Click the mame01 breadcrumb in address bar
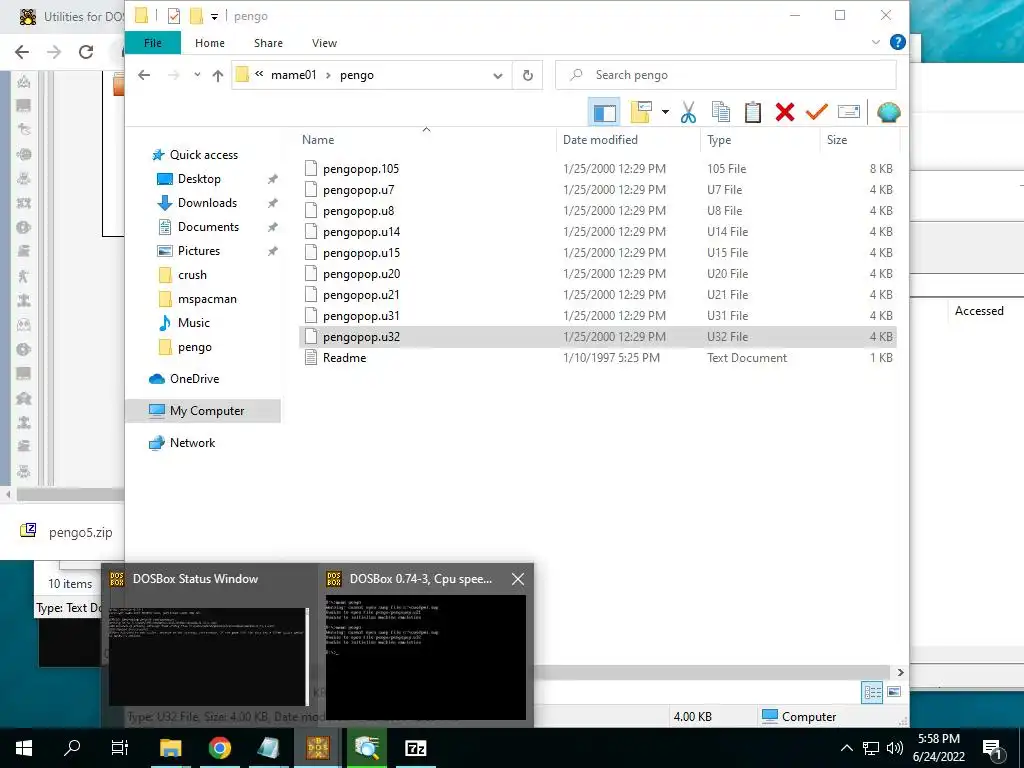The width and height of the screenshot is (1024, 768). pos(293,75)
